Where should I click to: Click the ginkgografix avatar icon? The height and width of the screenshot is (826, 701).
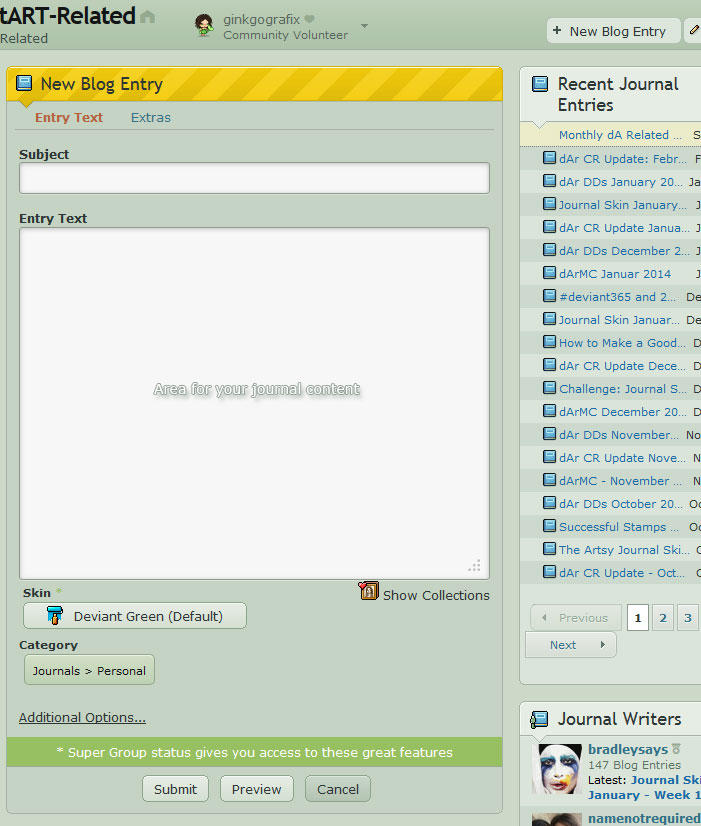coord(204,26)
